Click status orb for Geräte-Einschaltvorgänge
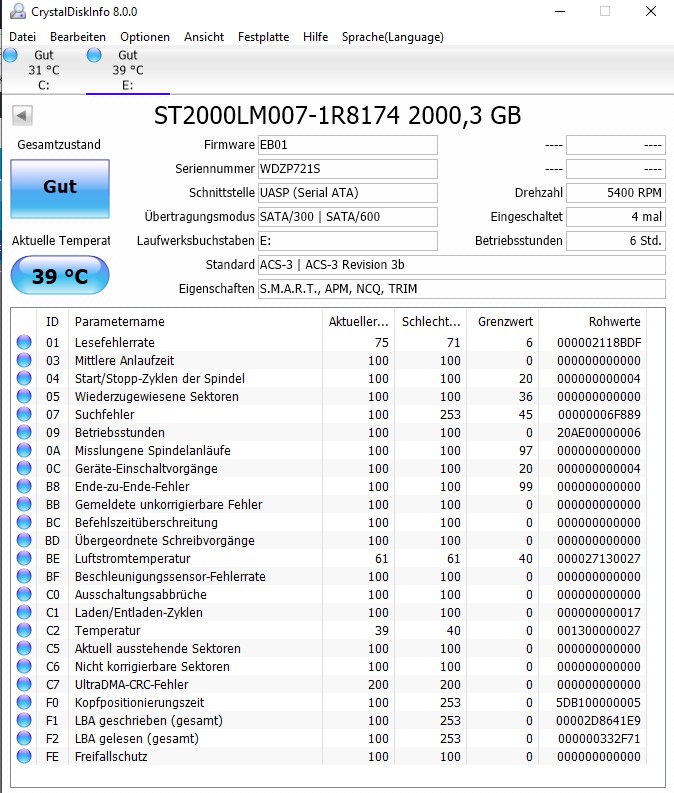Viewport: 674px width, 793px height. pyautogui.click(x=24, y=468)
